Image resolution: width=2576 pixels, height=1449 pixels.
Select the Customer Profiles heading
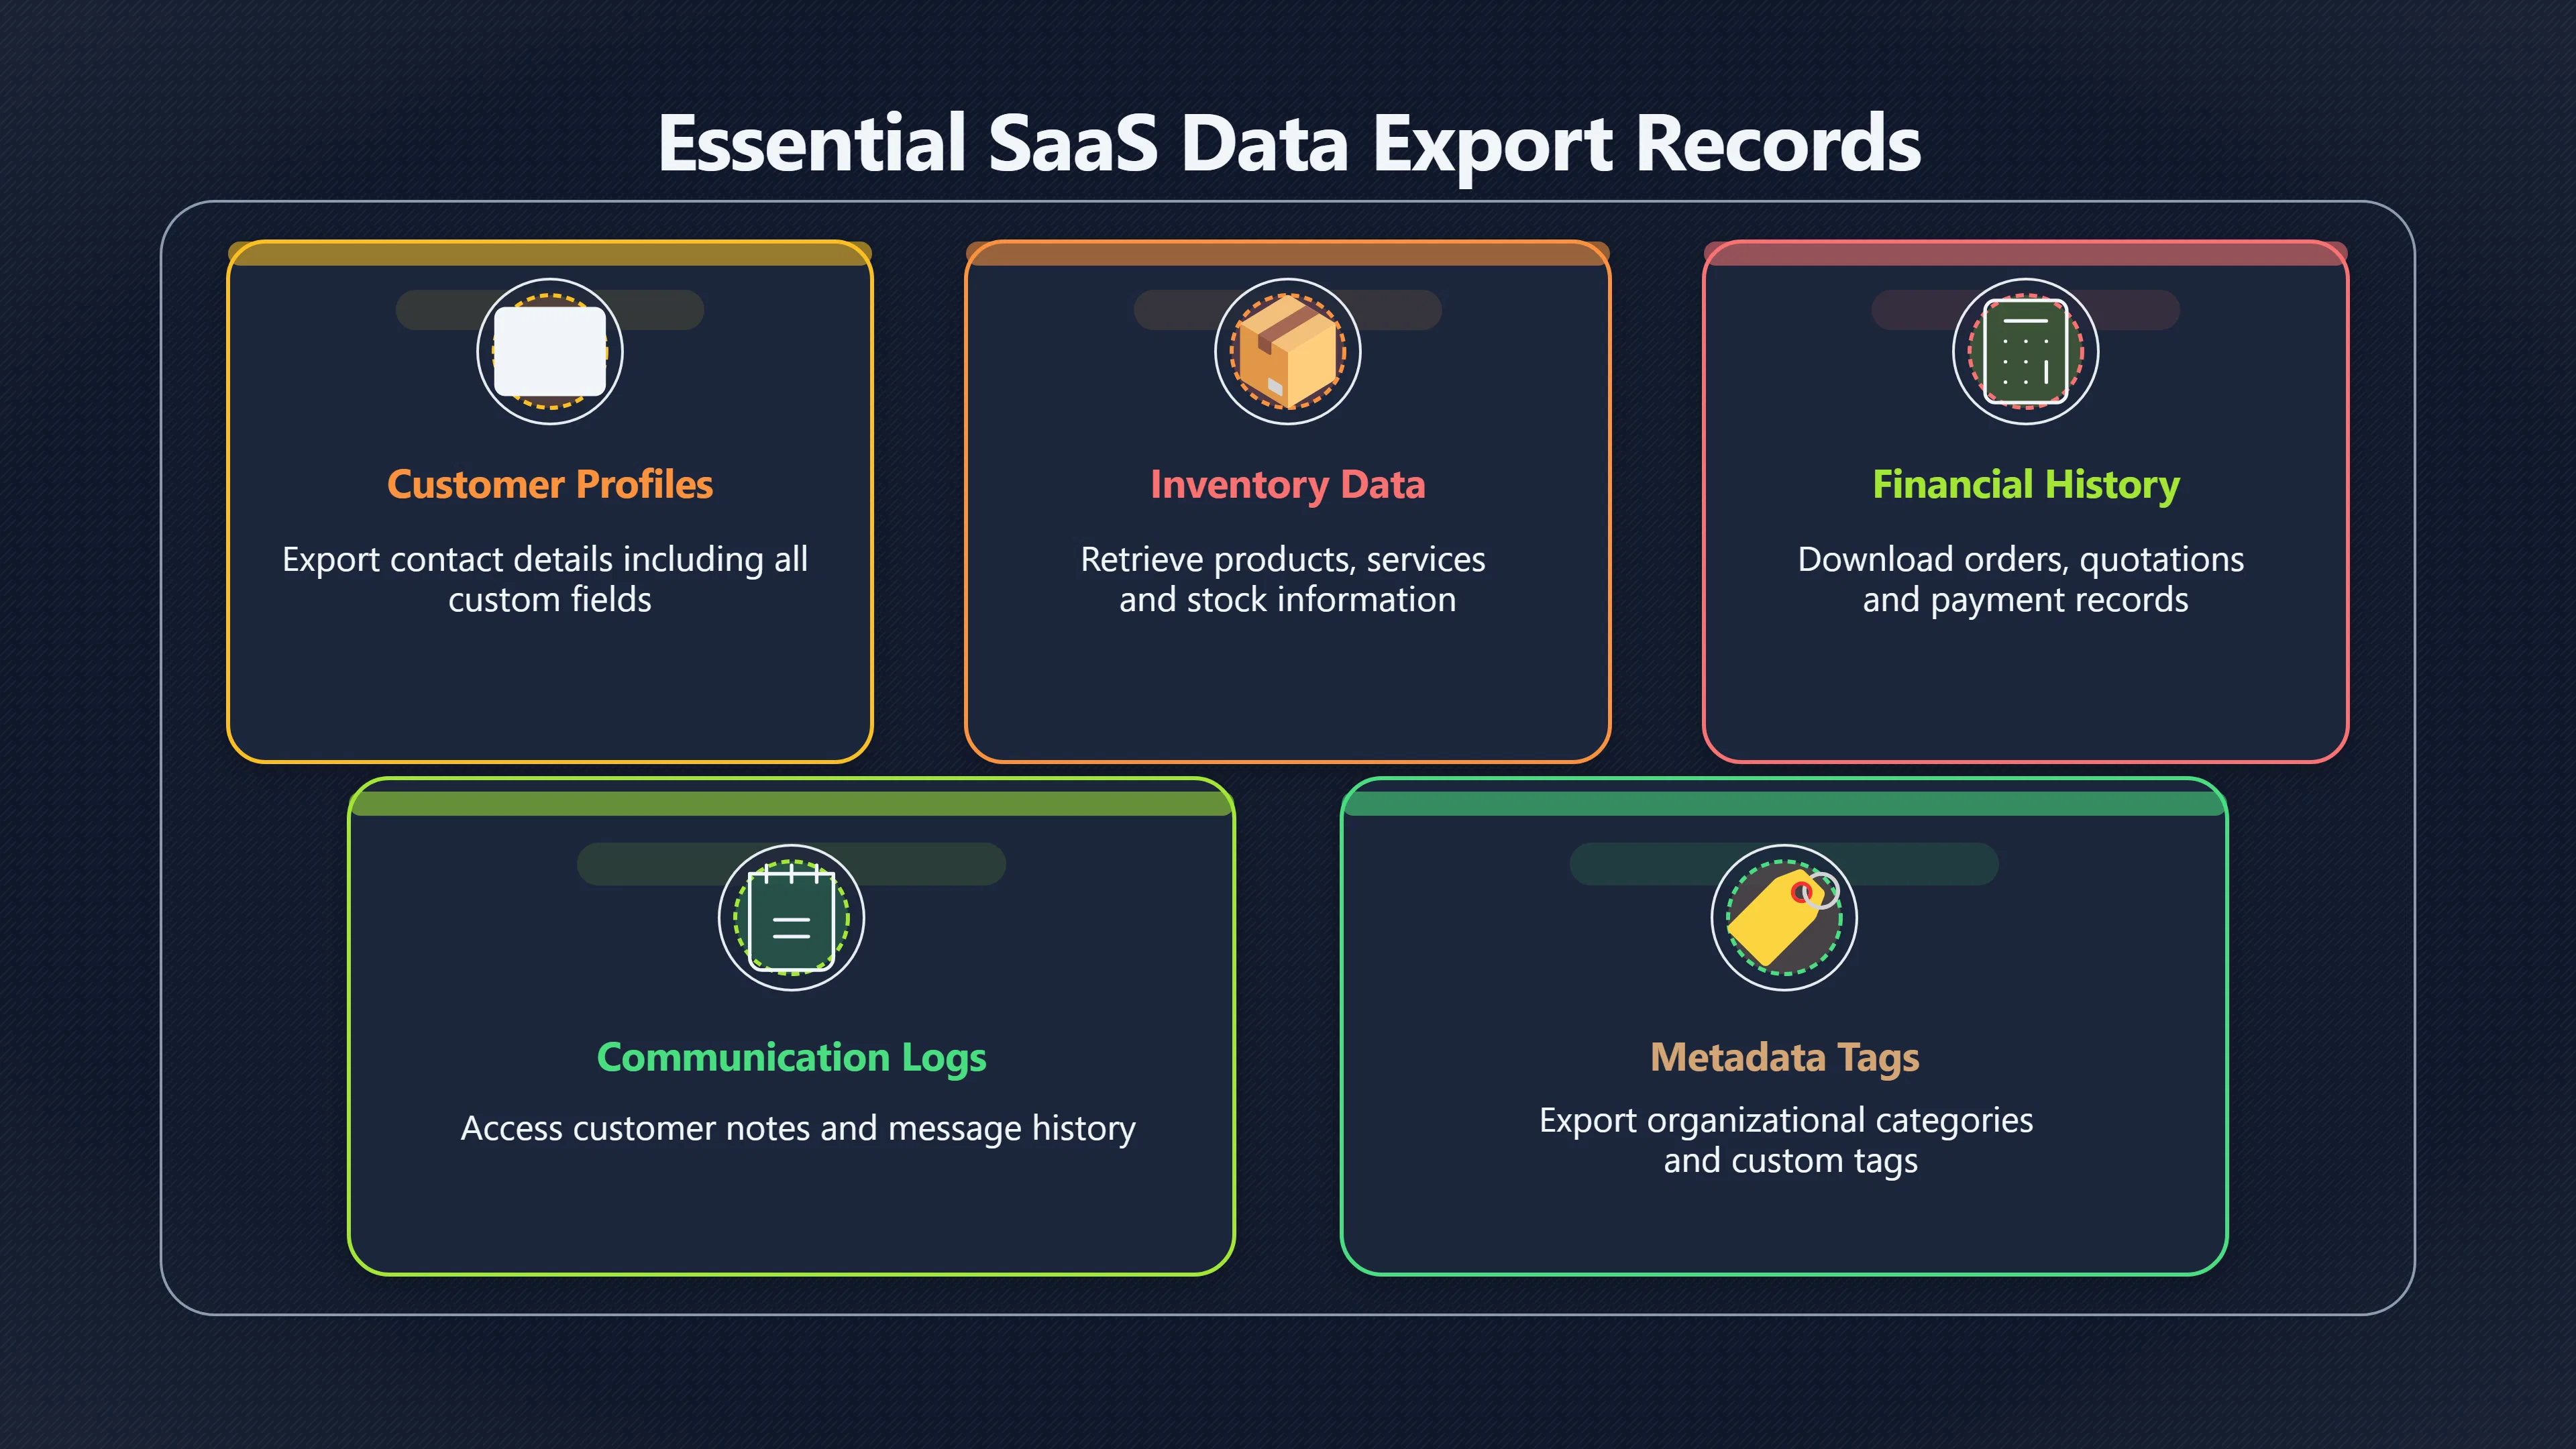tap(550, 484)
